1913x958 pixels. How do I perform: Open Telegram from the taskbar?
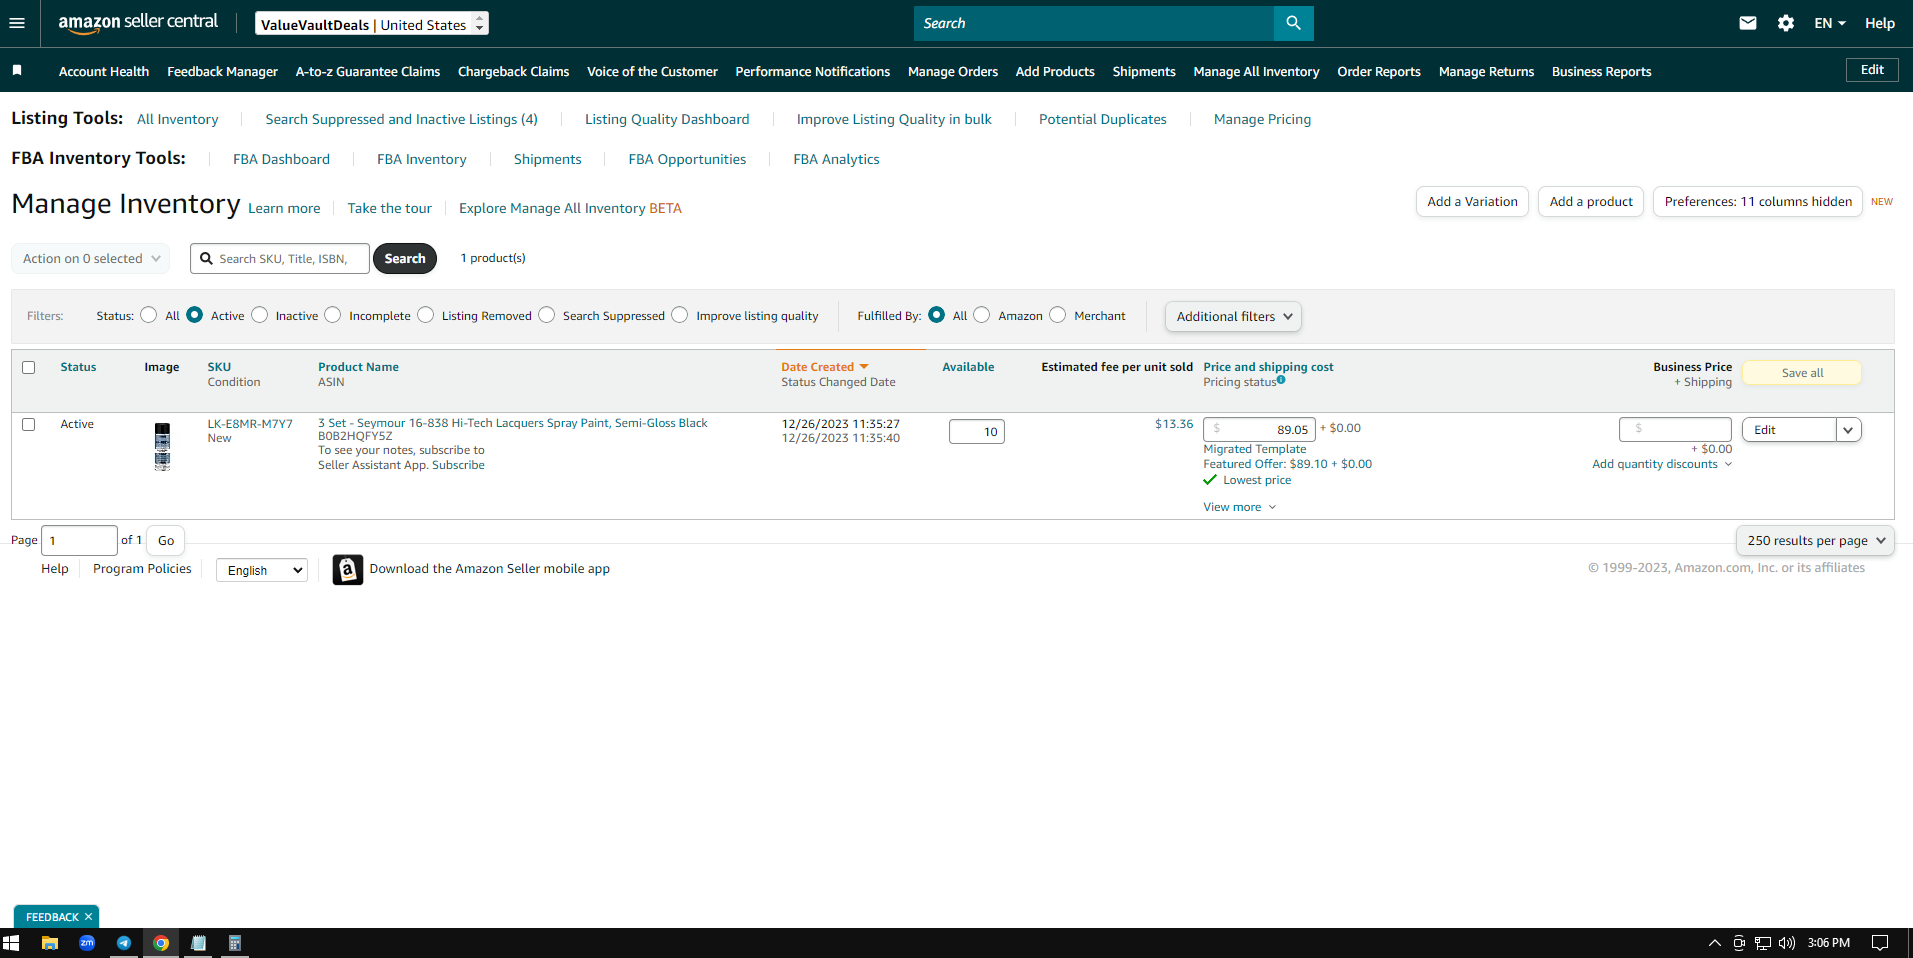pos(124,943)
